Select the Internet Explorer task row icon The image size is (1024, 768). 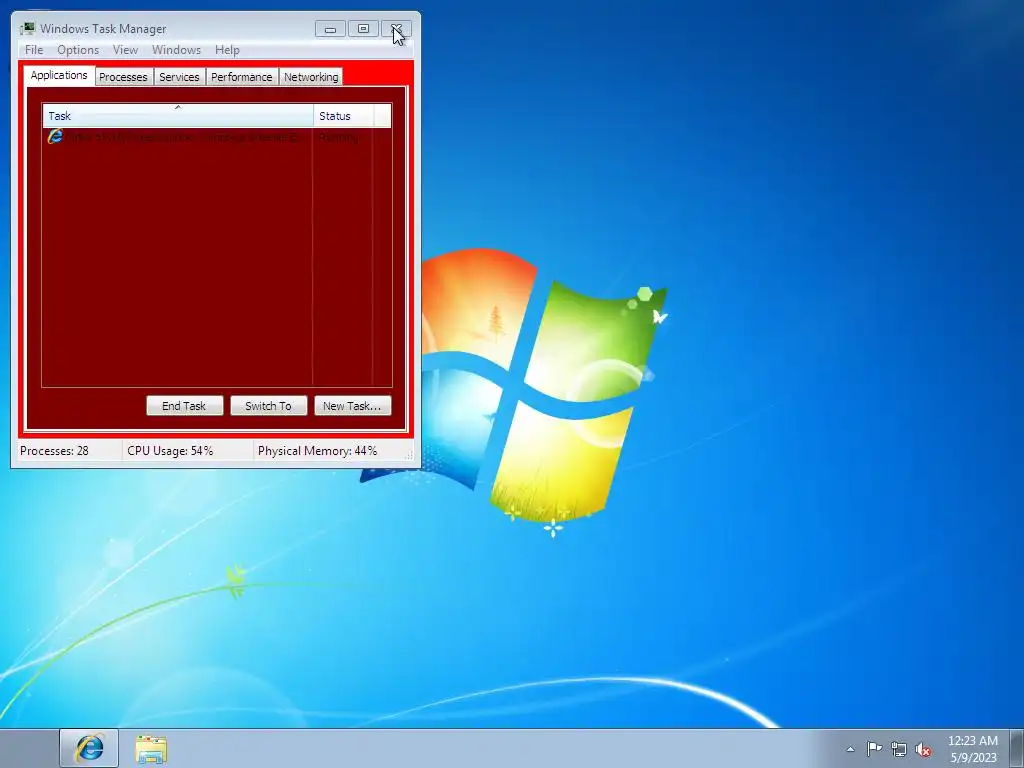(55, 136)
